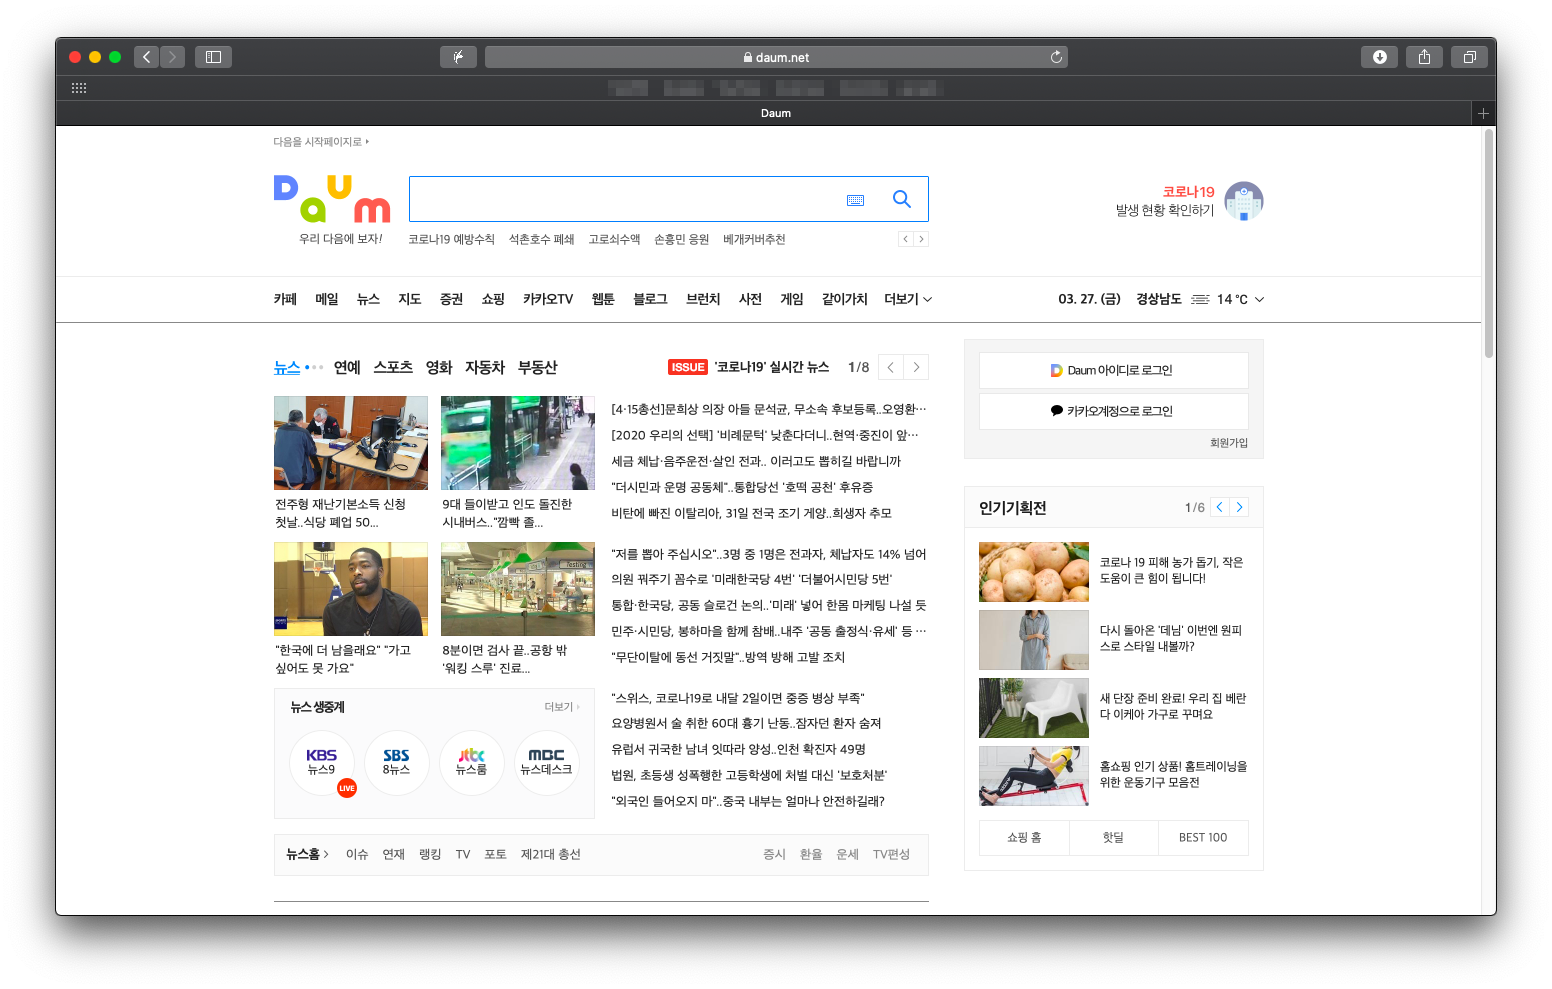Click the 쇼핑 홈 button
Viewport: 1552px width, 989px height.
point(1024,838)
